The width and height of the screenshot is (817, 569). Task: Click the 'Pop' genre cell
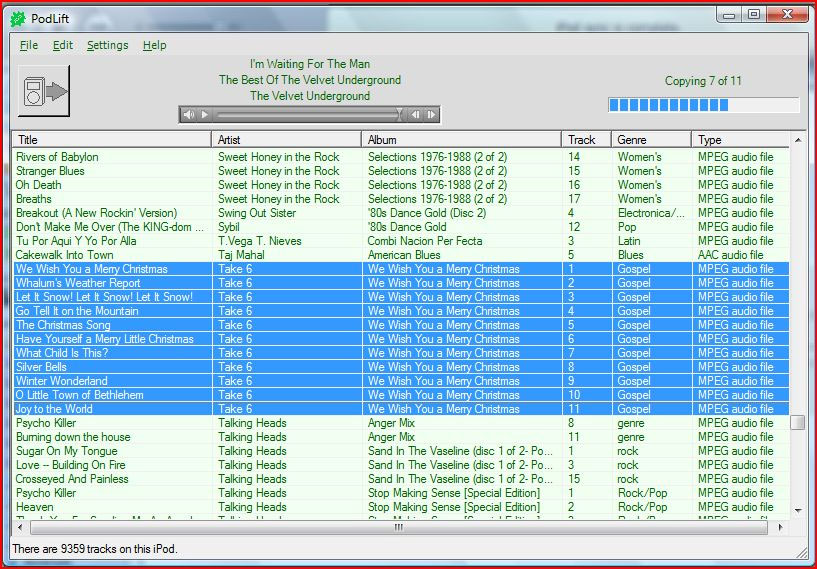click(627, 227)
